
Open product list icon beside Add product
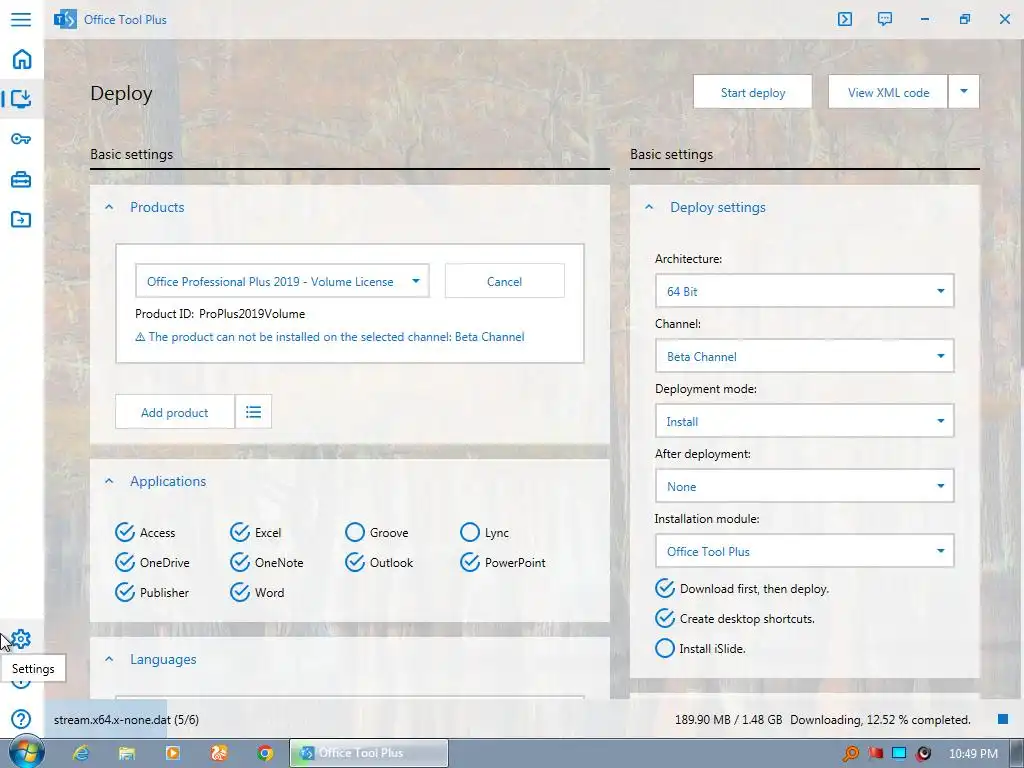click(x=253, y=412)
